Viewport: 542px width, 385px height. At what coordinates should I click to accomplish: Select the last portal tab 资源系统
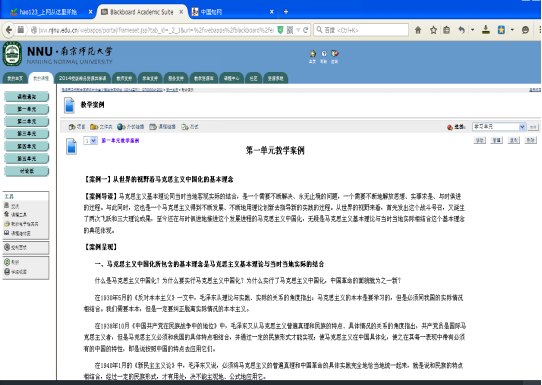point(275,78)
